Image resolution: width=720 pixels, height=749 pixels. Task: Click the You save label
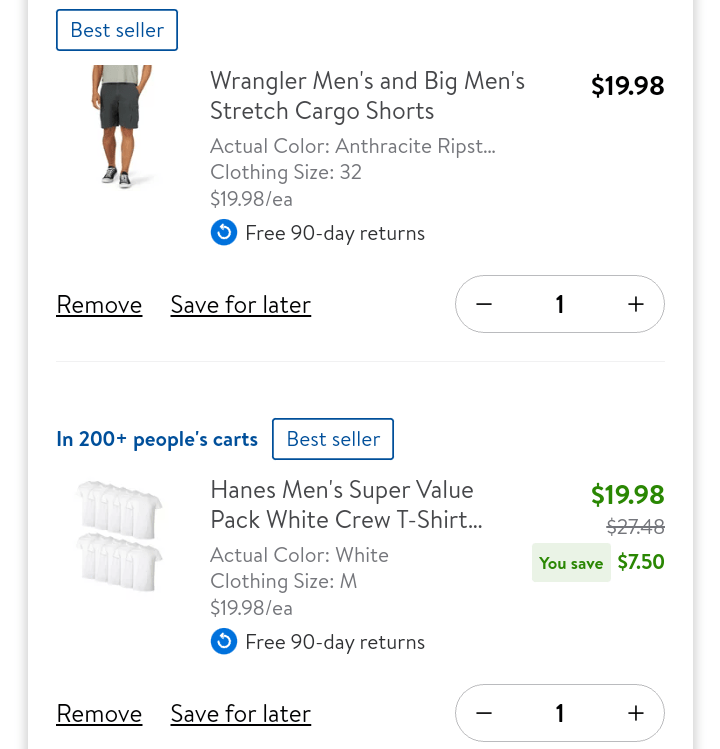point(571,563)
